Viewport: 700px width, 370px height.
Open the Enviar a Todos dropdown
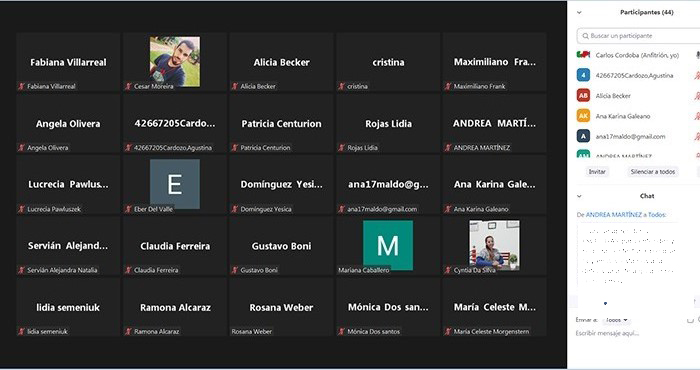coord(617,320)
